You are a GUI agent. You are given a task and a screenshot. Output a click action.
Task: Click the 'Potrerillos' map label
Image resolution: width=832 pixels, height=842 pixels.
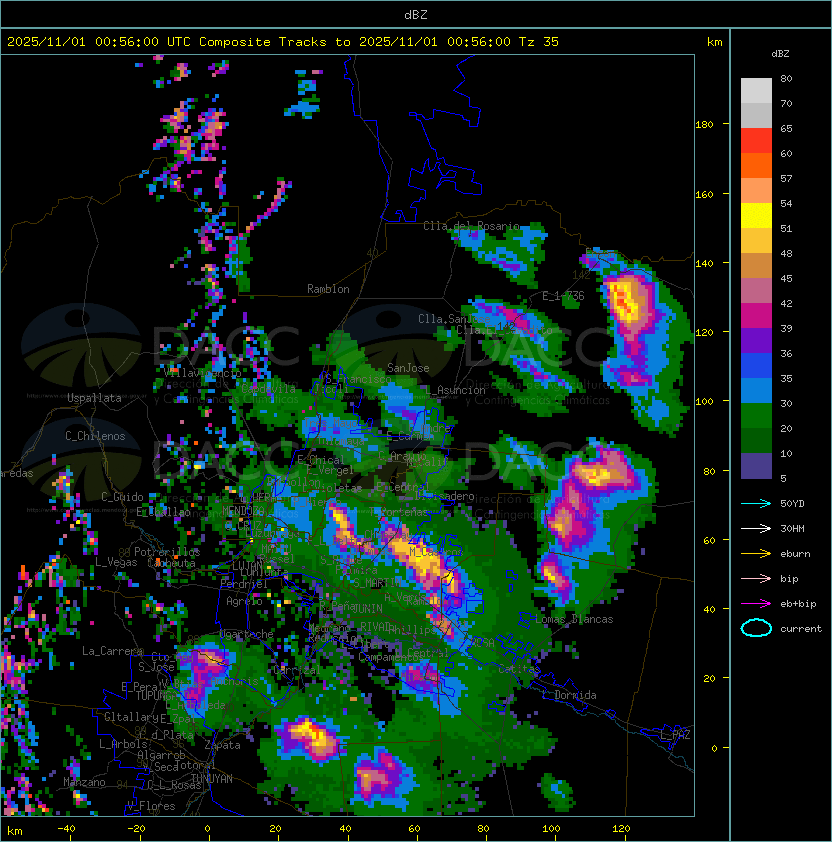[167, 551]
